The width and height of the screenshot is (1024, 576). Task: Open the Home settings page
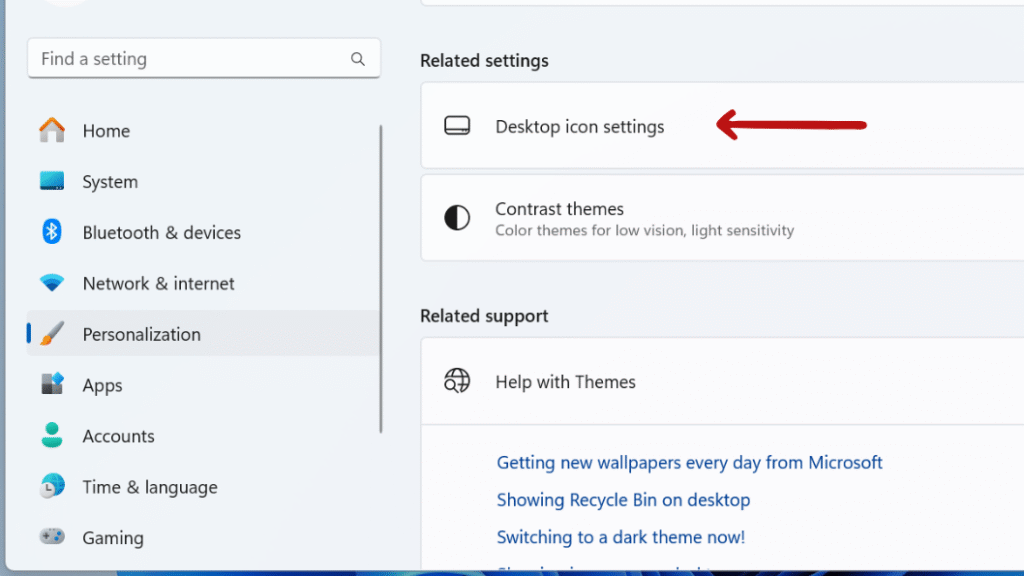coord(202,131)
